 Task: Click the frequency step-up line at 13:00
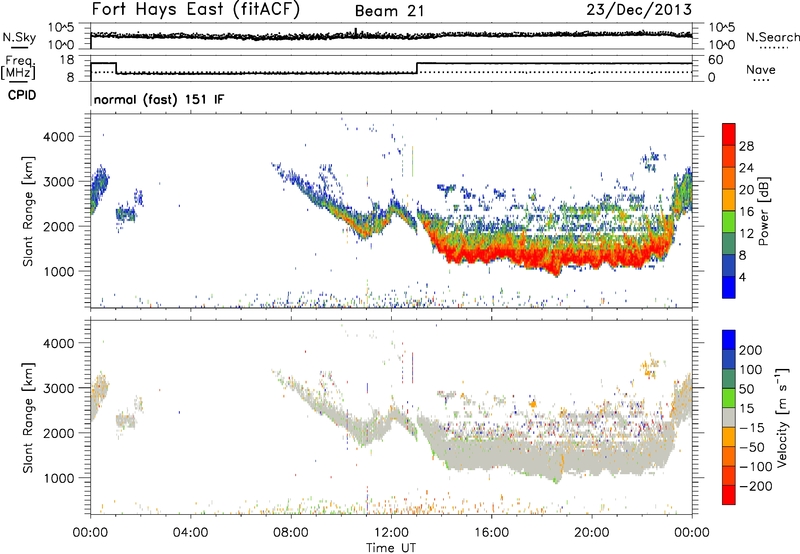click(x=417, y=68)
